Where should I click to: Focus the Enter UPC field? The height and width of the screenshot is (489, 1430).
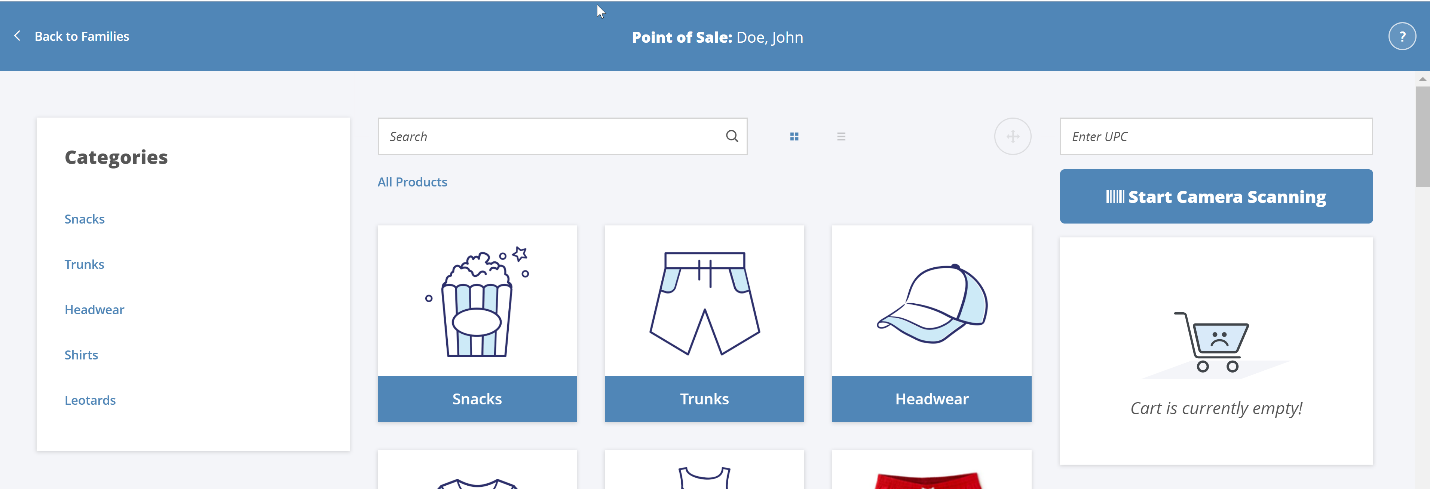tap(1216, 136)
